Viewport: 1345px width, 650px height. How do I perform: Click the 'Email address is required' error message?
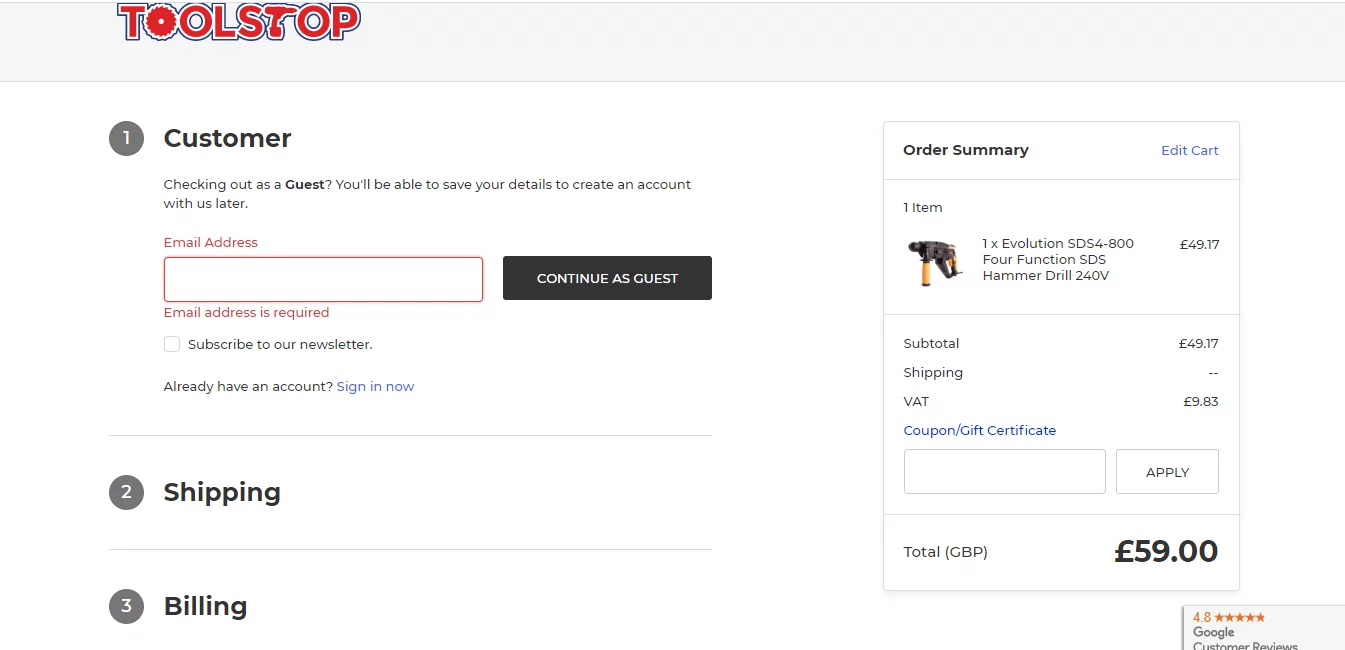[246, 312]
